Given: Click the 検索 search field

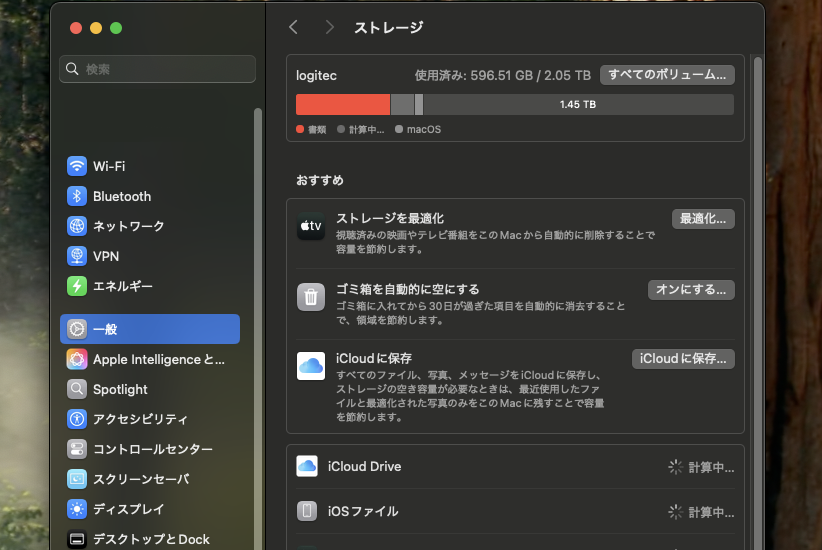Looking at the screenshot, I should (x=158, y=69).
